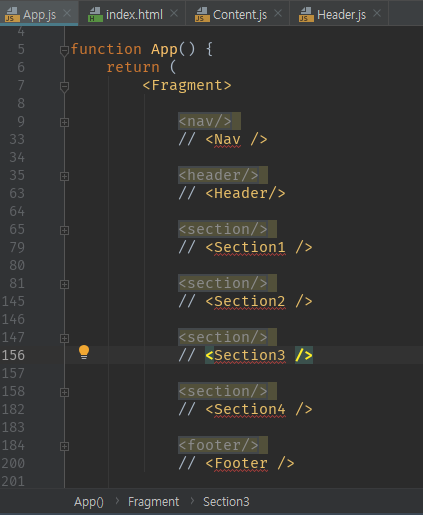This screenshot has height=515, width=423.
Task: Expand the folded footer block on line 184
Action: coord(64,446)
